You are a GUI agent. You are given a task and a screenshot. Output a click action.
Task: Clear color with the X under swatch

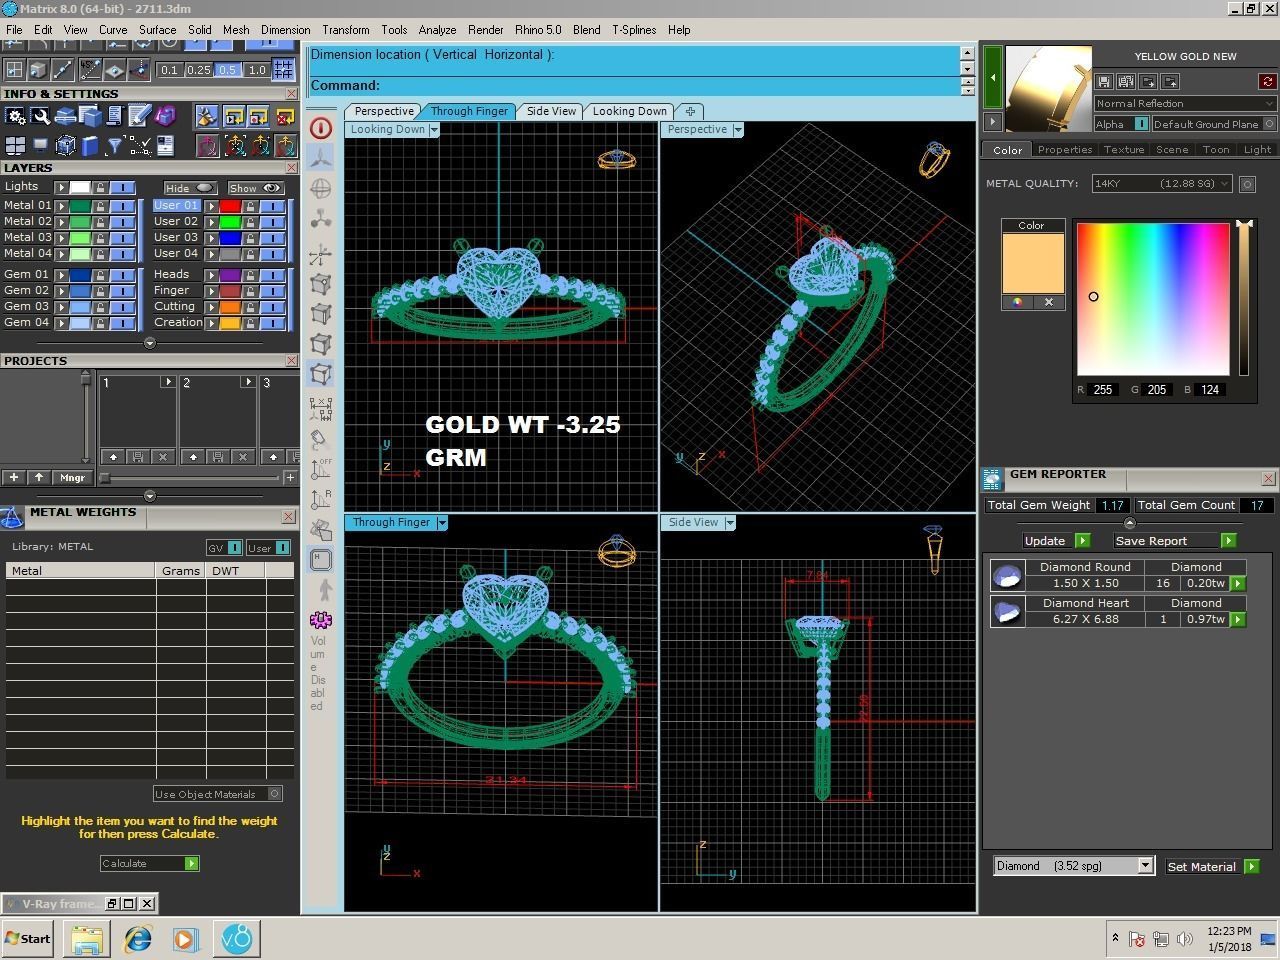1048,302
